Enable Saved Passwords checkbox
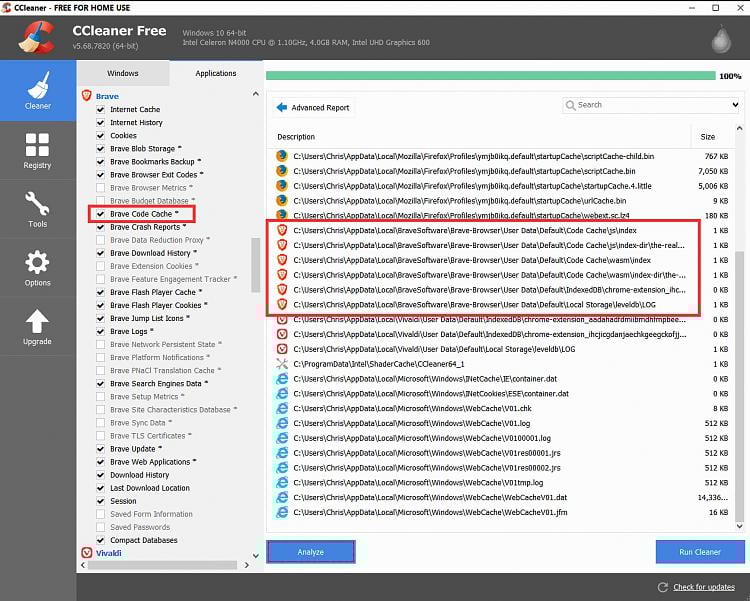750x601 pixels. click(100, 527)
